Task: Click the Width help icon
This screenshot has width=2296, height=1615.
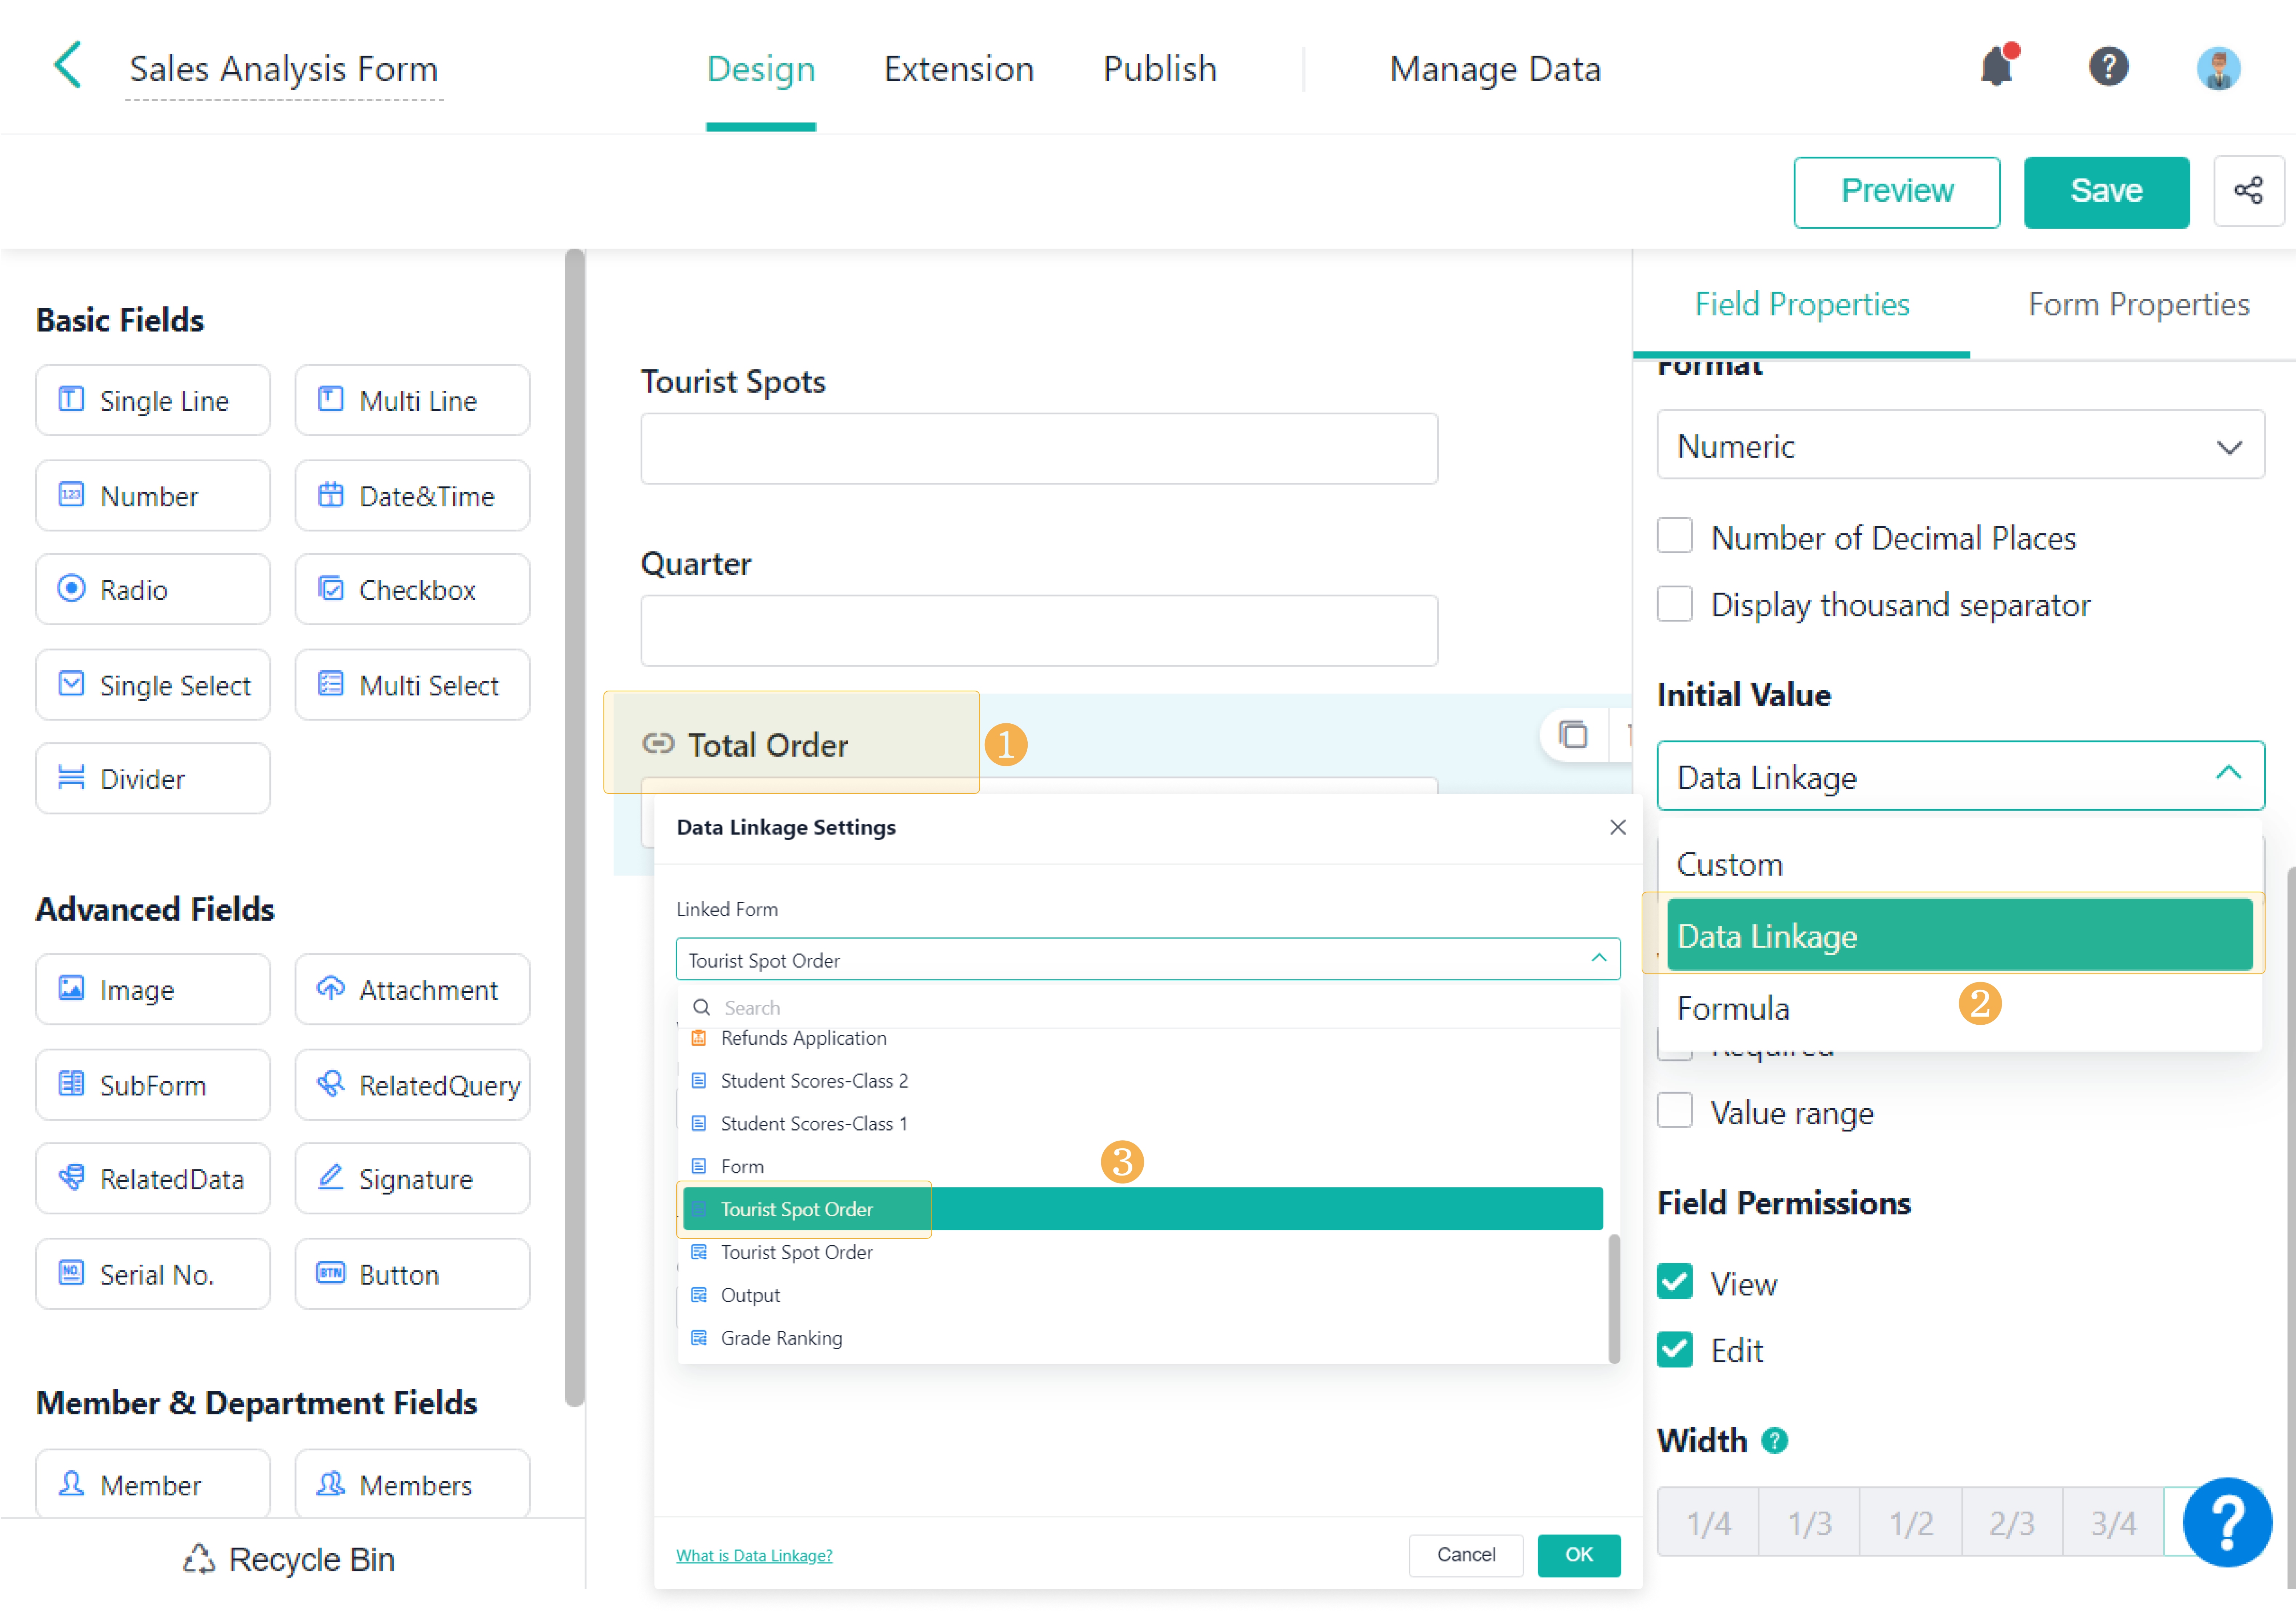Action: pos(1775,1440)
